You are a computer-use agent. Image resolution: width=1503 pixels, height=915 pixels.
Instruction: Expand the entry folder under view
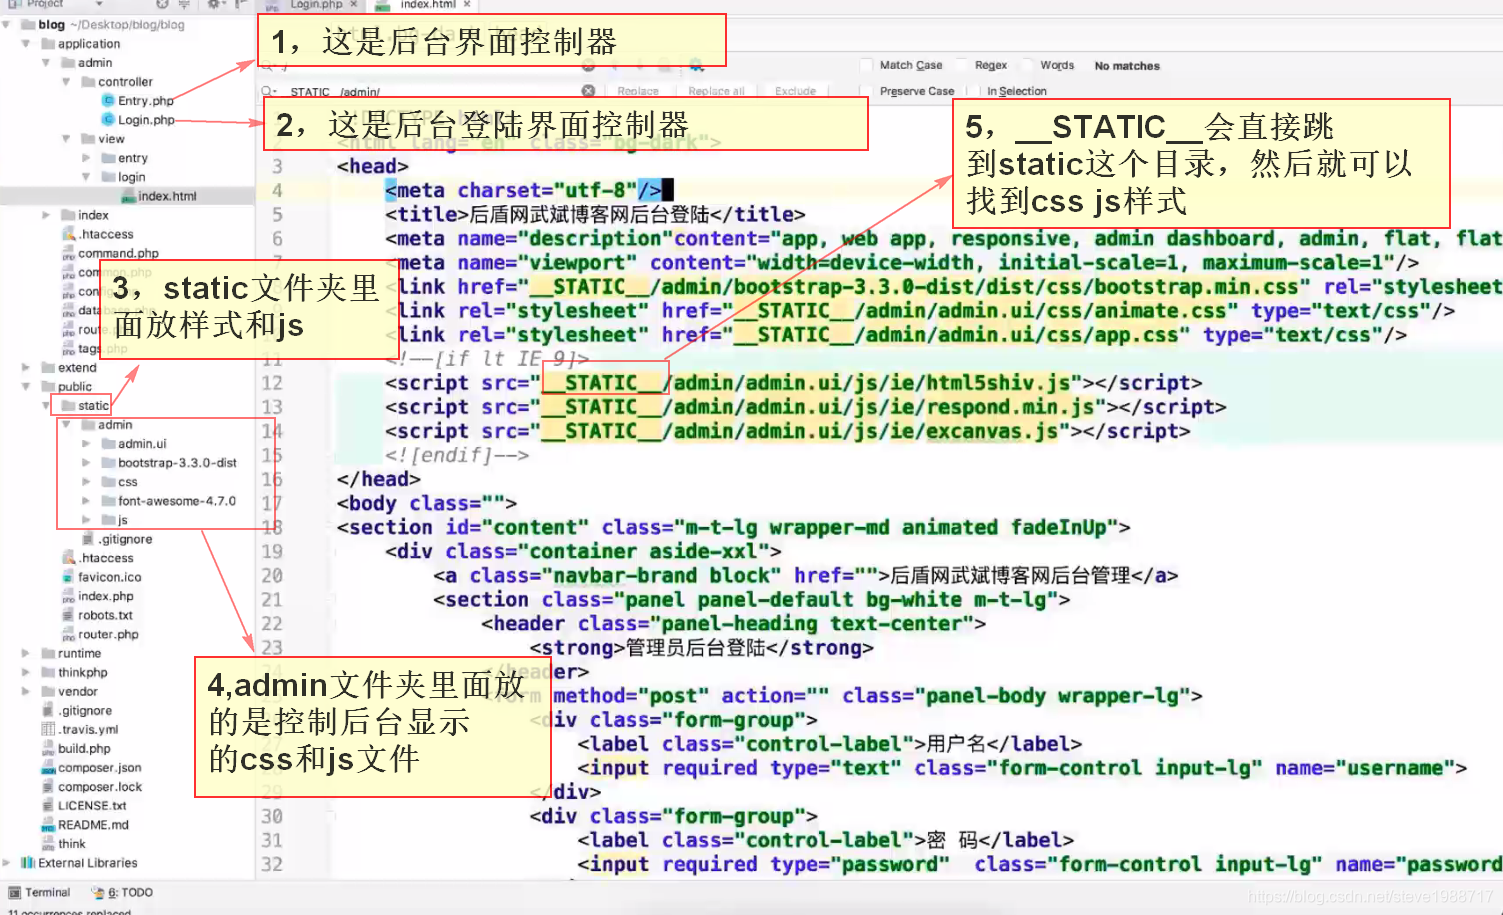click(x=86, y=157)
